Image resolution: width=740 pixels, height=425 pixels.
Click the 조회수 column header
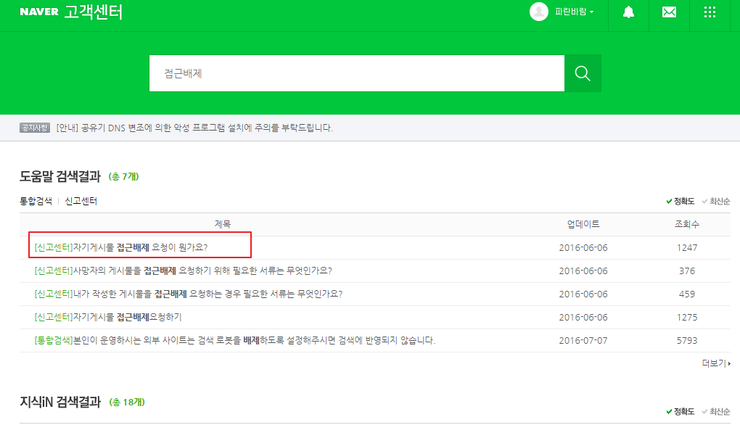[x=687, y=224]
